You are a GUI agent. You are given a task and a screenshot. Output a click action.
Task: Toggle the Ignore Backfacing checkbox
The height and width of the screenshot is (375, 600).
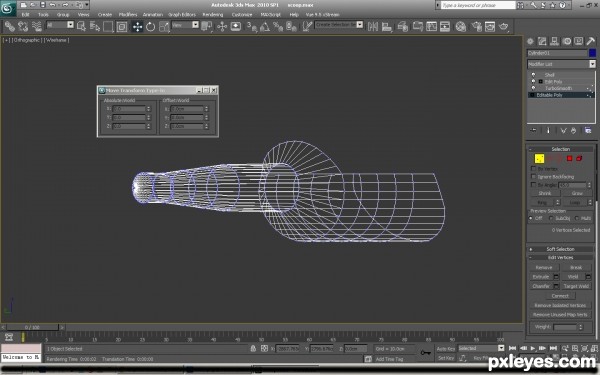tap(533, 176)
